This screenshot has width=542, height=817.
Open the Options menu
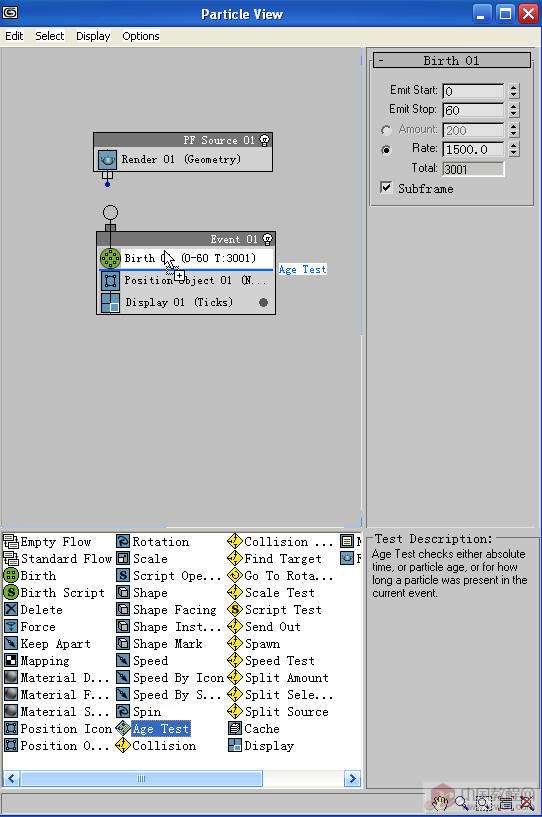141,36
